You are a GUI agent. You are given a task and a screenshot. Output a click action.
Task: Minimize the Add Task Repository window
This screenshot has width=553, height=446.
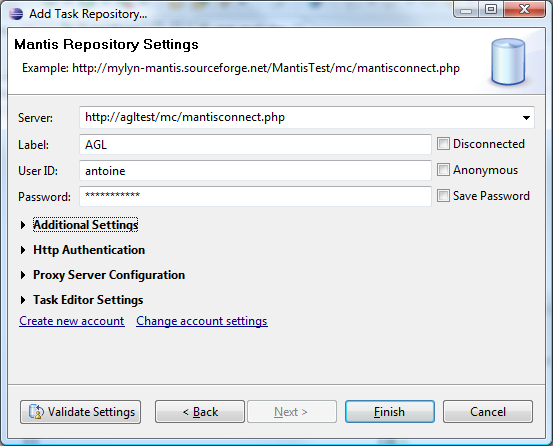tap(466, 10)
